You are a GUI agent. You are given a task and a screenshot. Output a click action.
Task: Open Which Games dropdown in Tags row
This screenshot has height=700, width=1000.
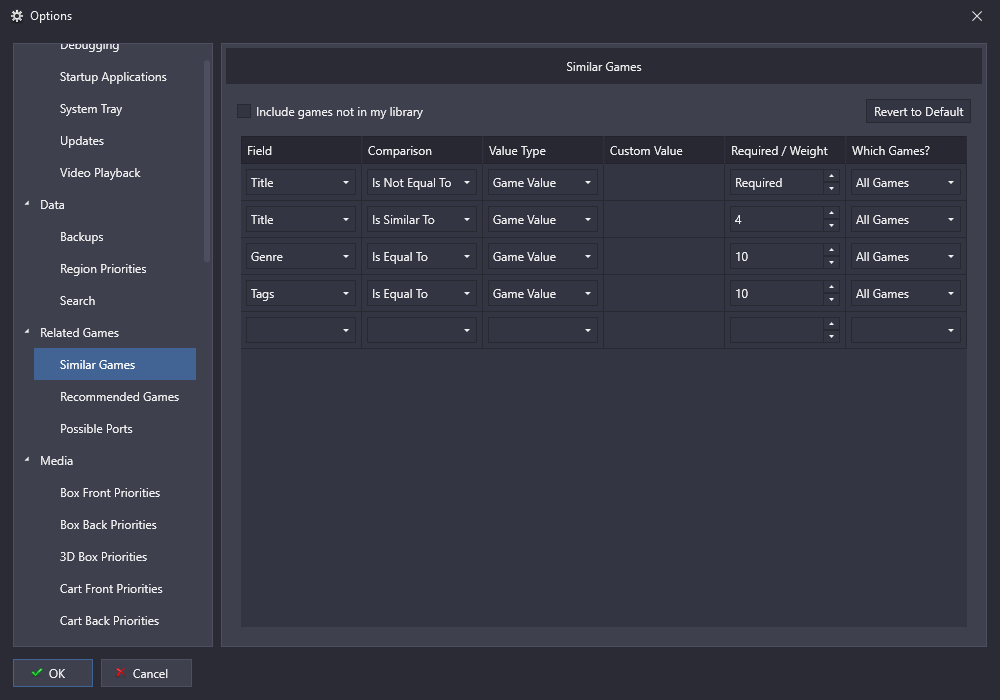pos(906,293)
